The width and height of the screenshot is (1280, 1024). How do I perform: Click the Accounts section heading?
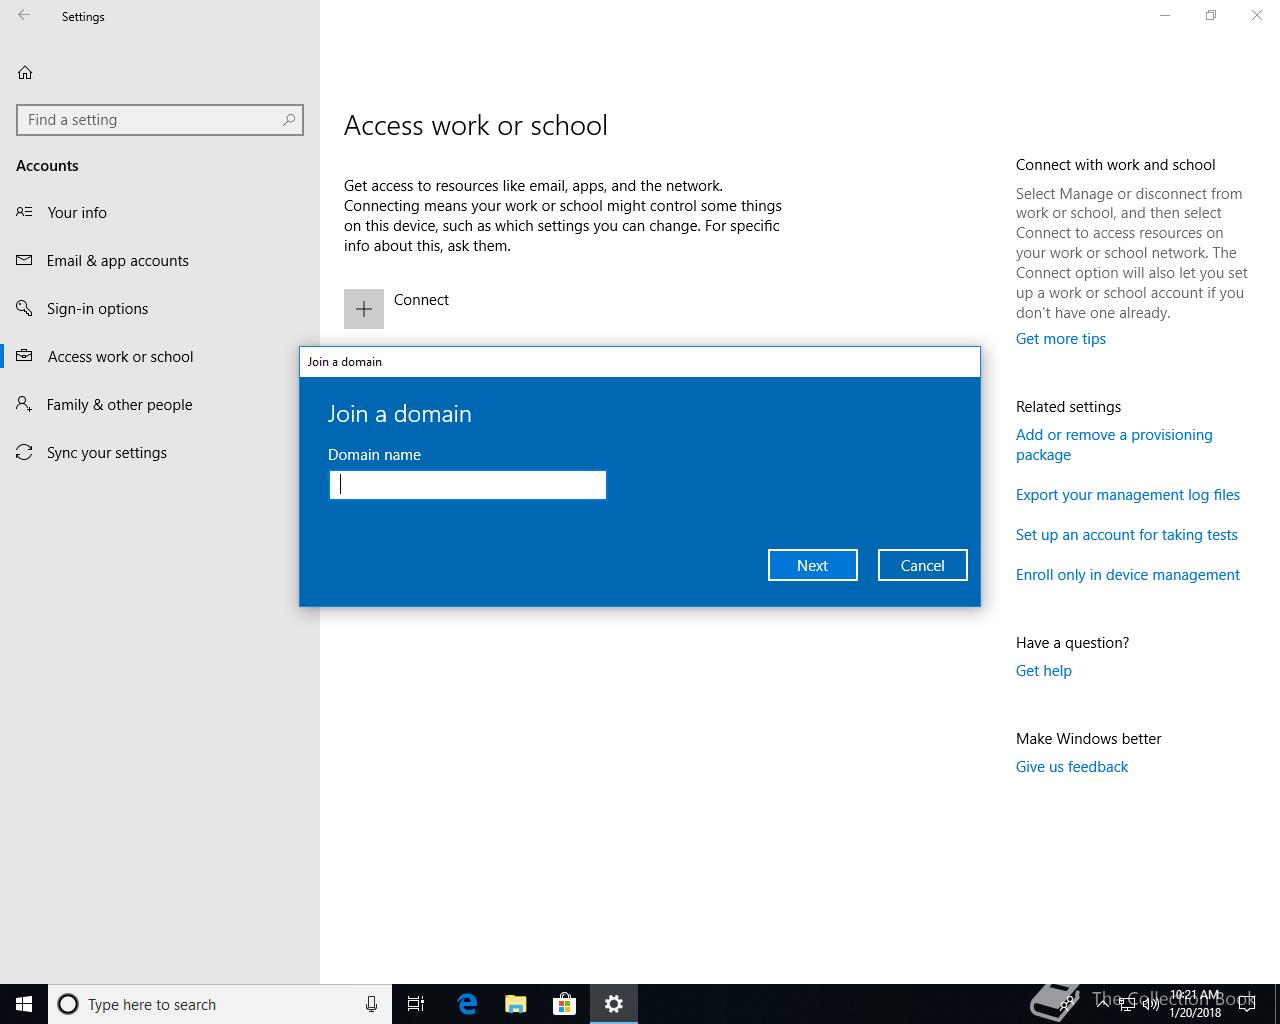click(x=47, y=166)
